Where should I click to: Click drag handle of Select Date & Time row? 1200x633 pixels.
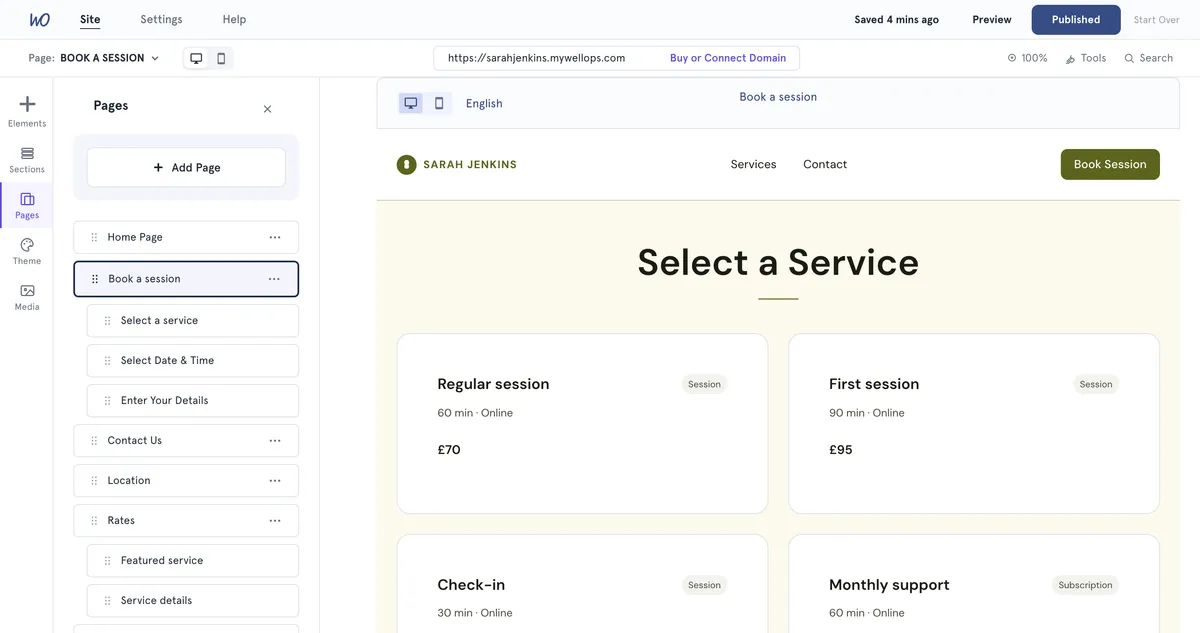click(108, 360)
